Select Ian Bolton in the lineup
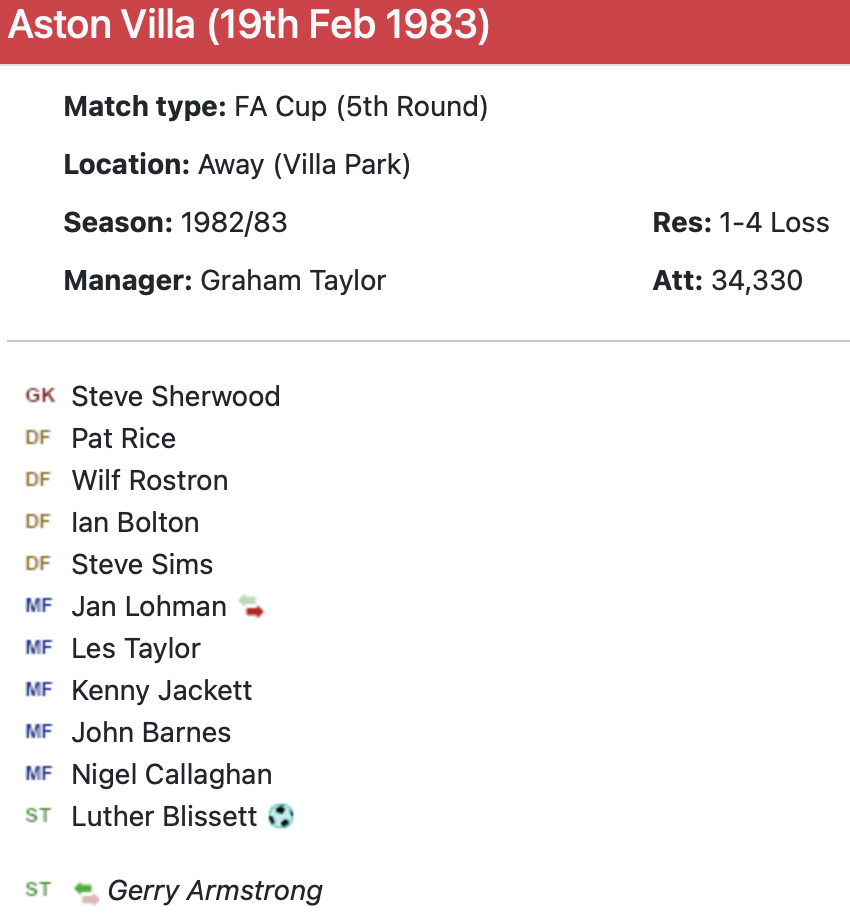This screenshot has height=924, width=850. pyautogui.click(x=135, y=523)
